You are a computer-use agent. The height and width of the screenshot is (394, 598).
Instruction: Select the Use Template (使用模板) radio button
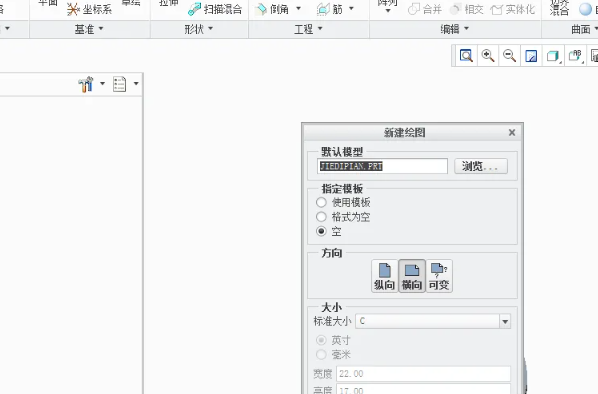pos(321,202)
